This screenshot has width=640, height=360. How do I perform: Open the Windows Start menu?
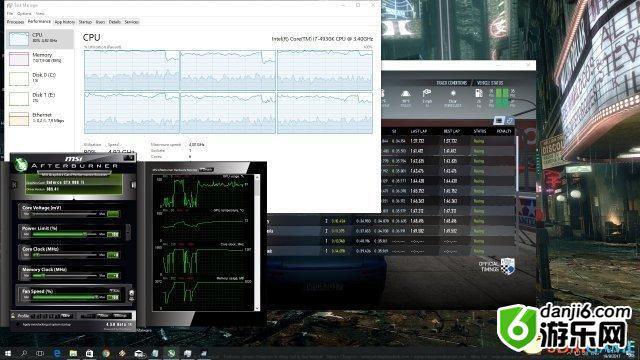coord(7,353)
